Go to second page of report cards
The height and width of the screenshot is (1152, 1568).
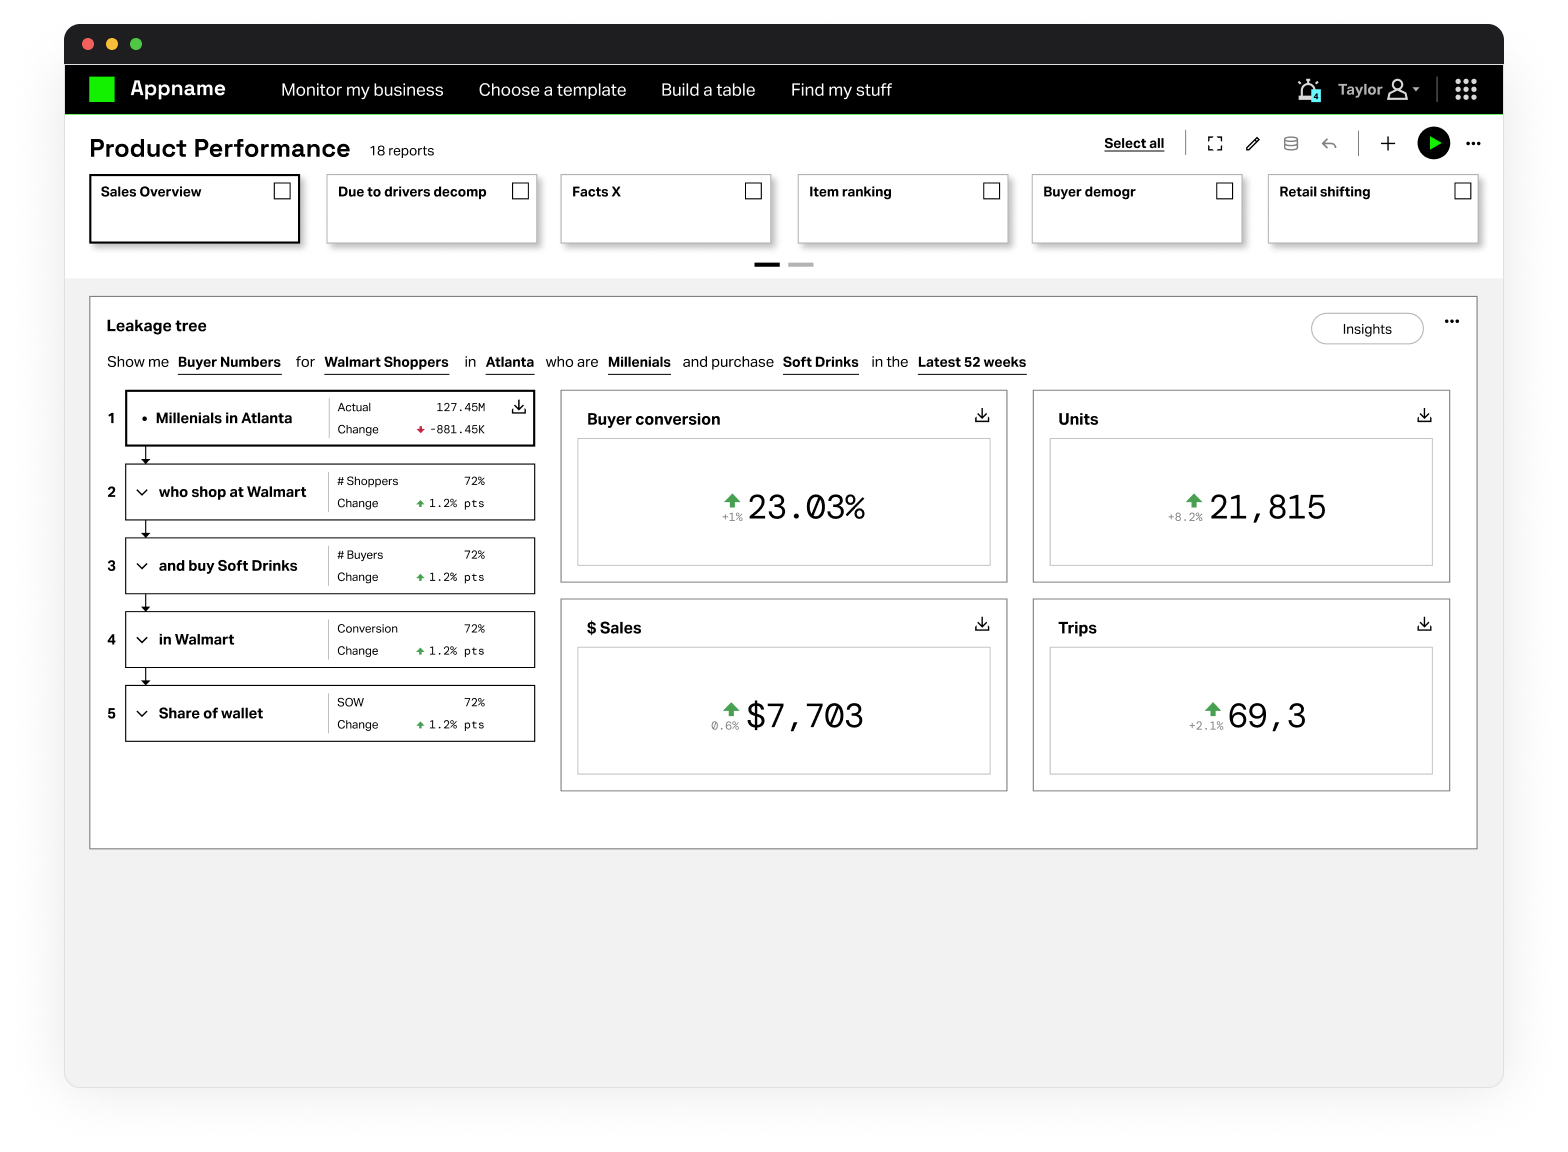coord(800,265)
